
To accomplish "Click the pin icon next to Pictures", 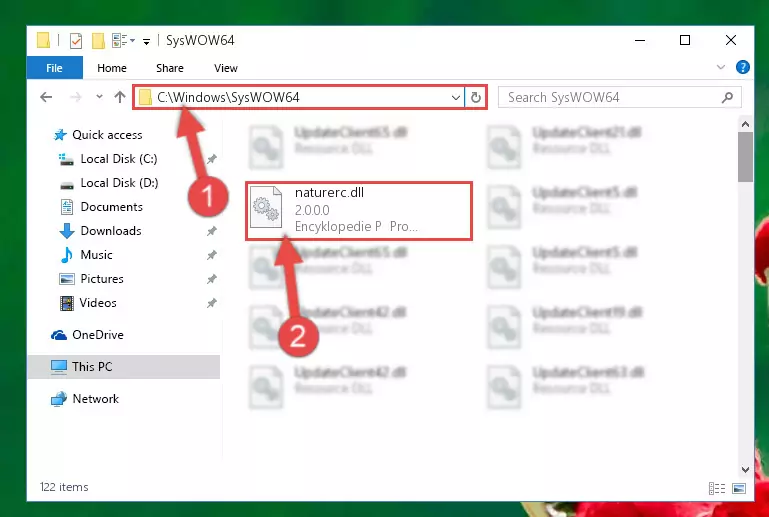I will tap(211, 279).
